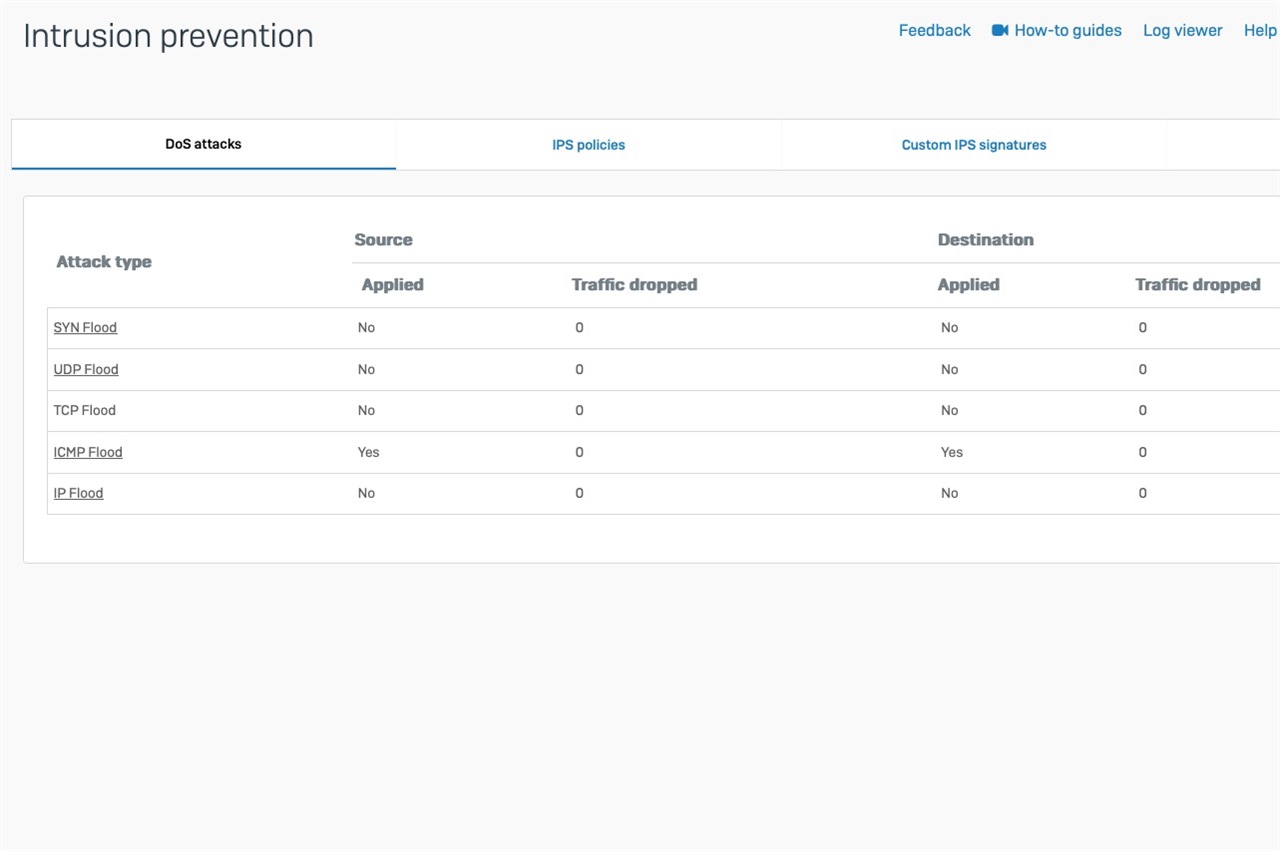Click the Destination Applied value for IP Flood
The image size is (1280, 851).
949,493
